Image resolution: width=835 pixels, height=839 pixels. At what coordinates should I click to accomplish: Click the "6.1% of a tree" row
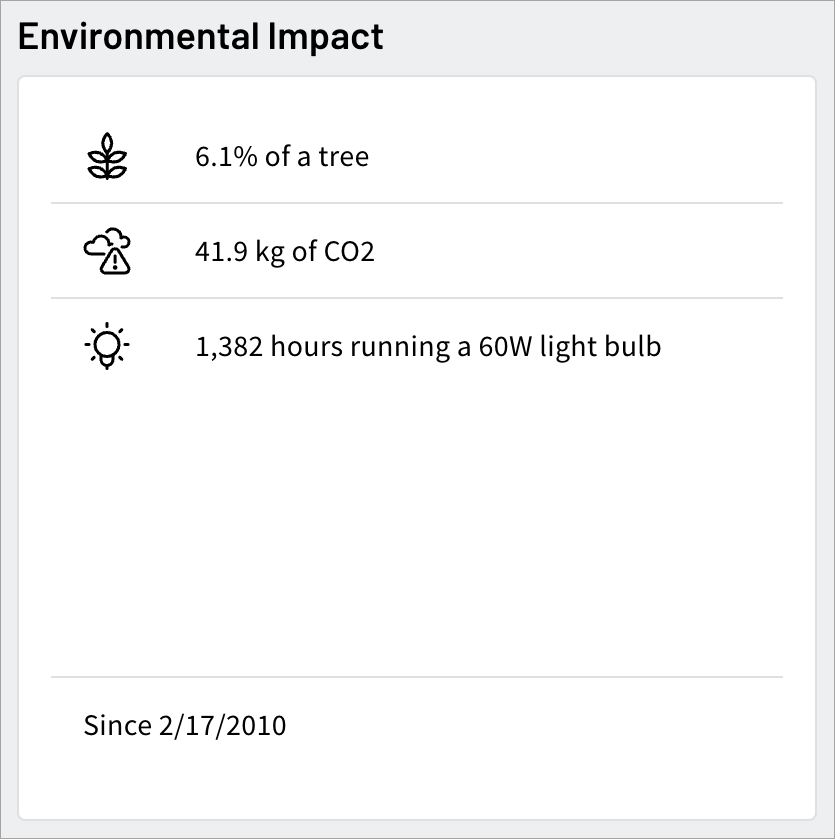pos(417,156)
